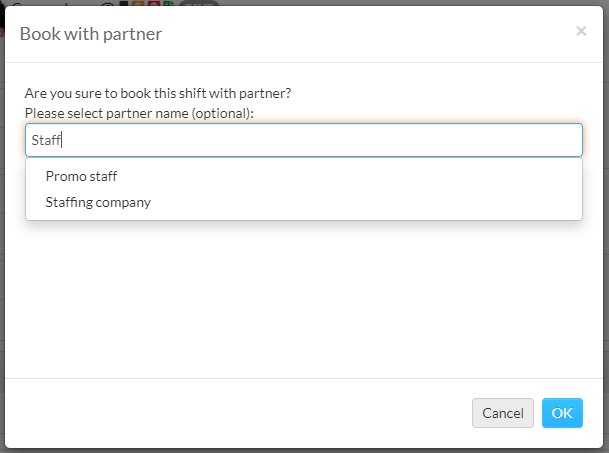609x453 pixels.
Task: Click blank space in the suggestion dropdown
Action: [x=369, y=189]
